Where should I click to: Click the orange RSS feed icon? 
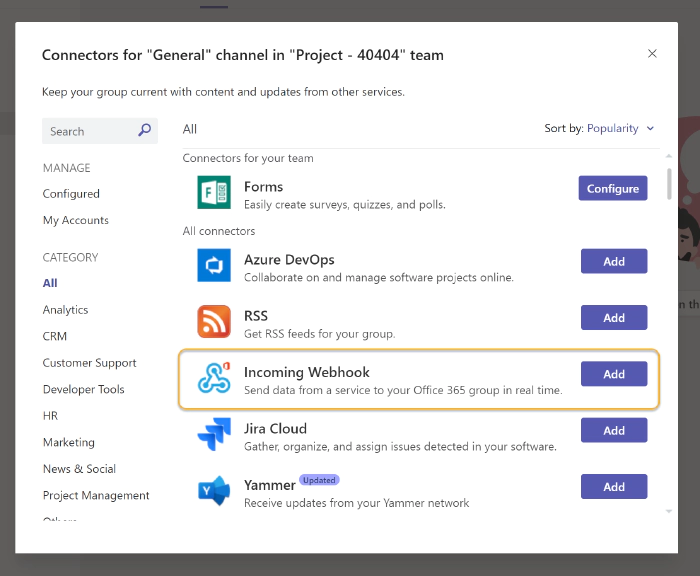pos(214,321)
